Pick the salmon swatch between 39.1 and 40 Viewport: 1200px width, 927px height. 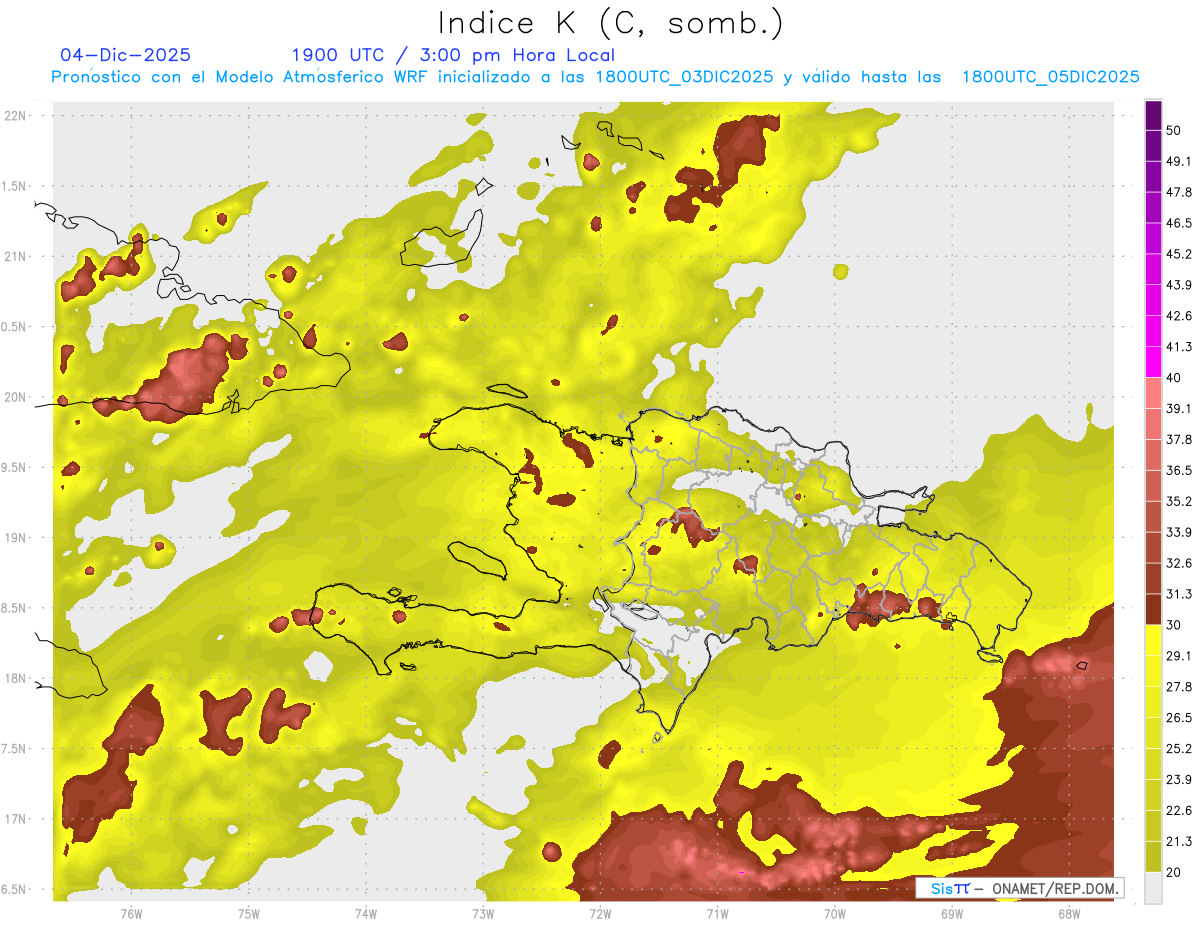coord(1153,393)
